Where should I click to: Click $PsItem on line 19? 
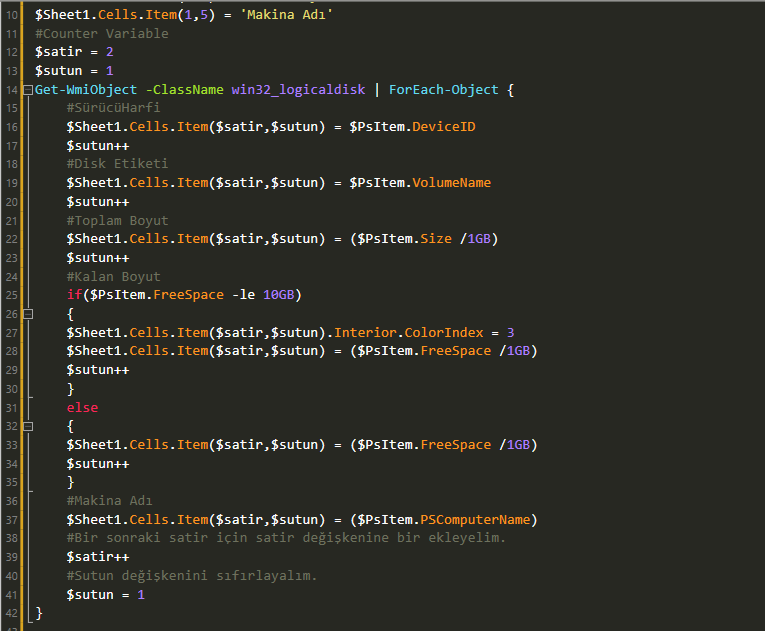(x=377, y=183)
